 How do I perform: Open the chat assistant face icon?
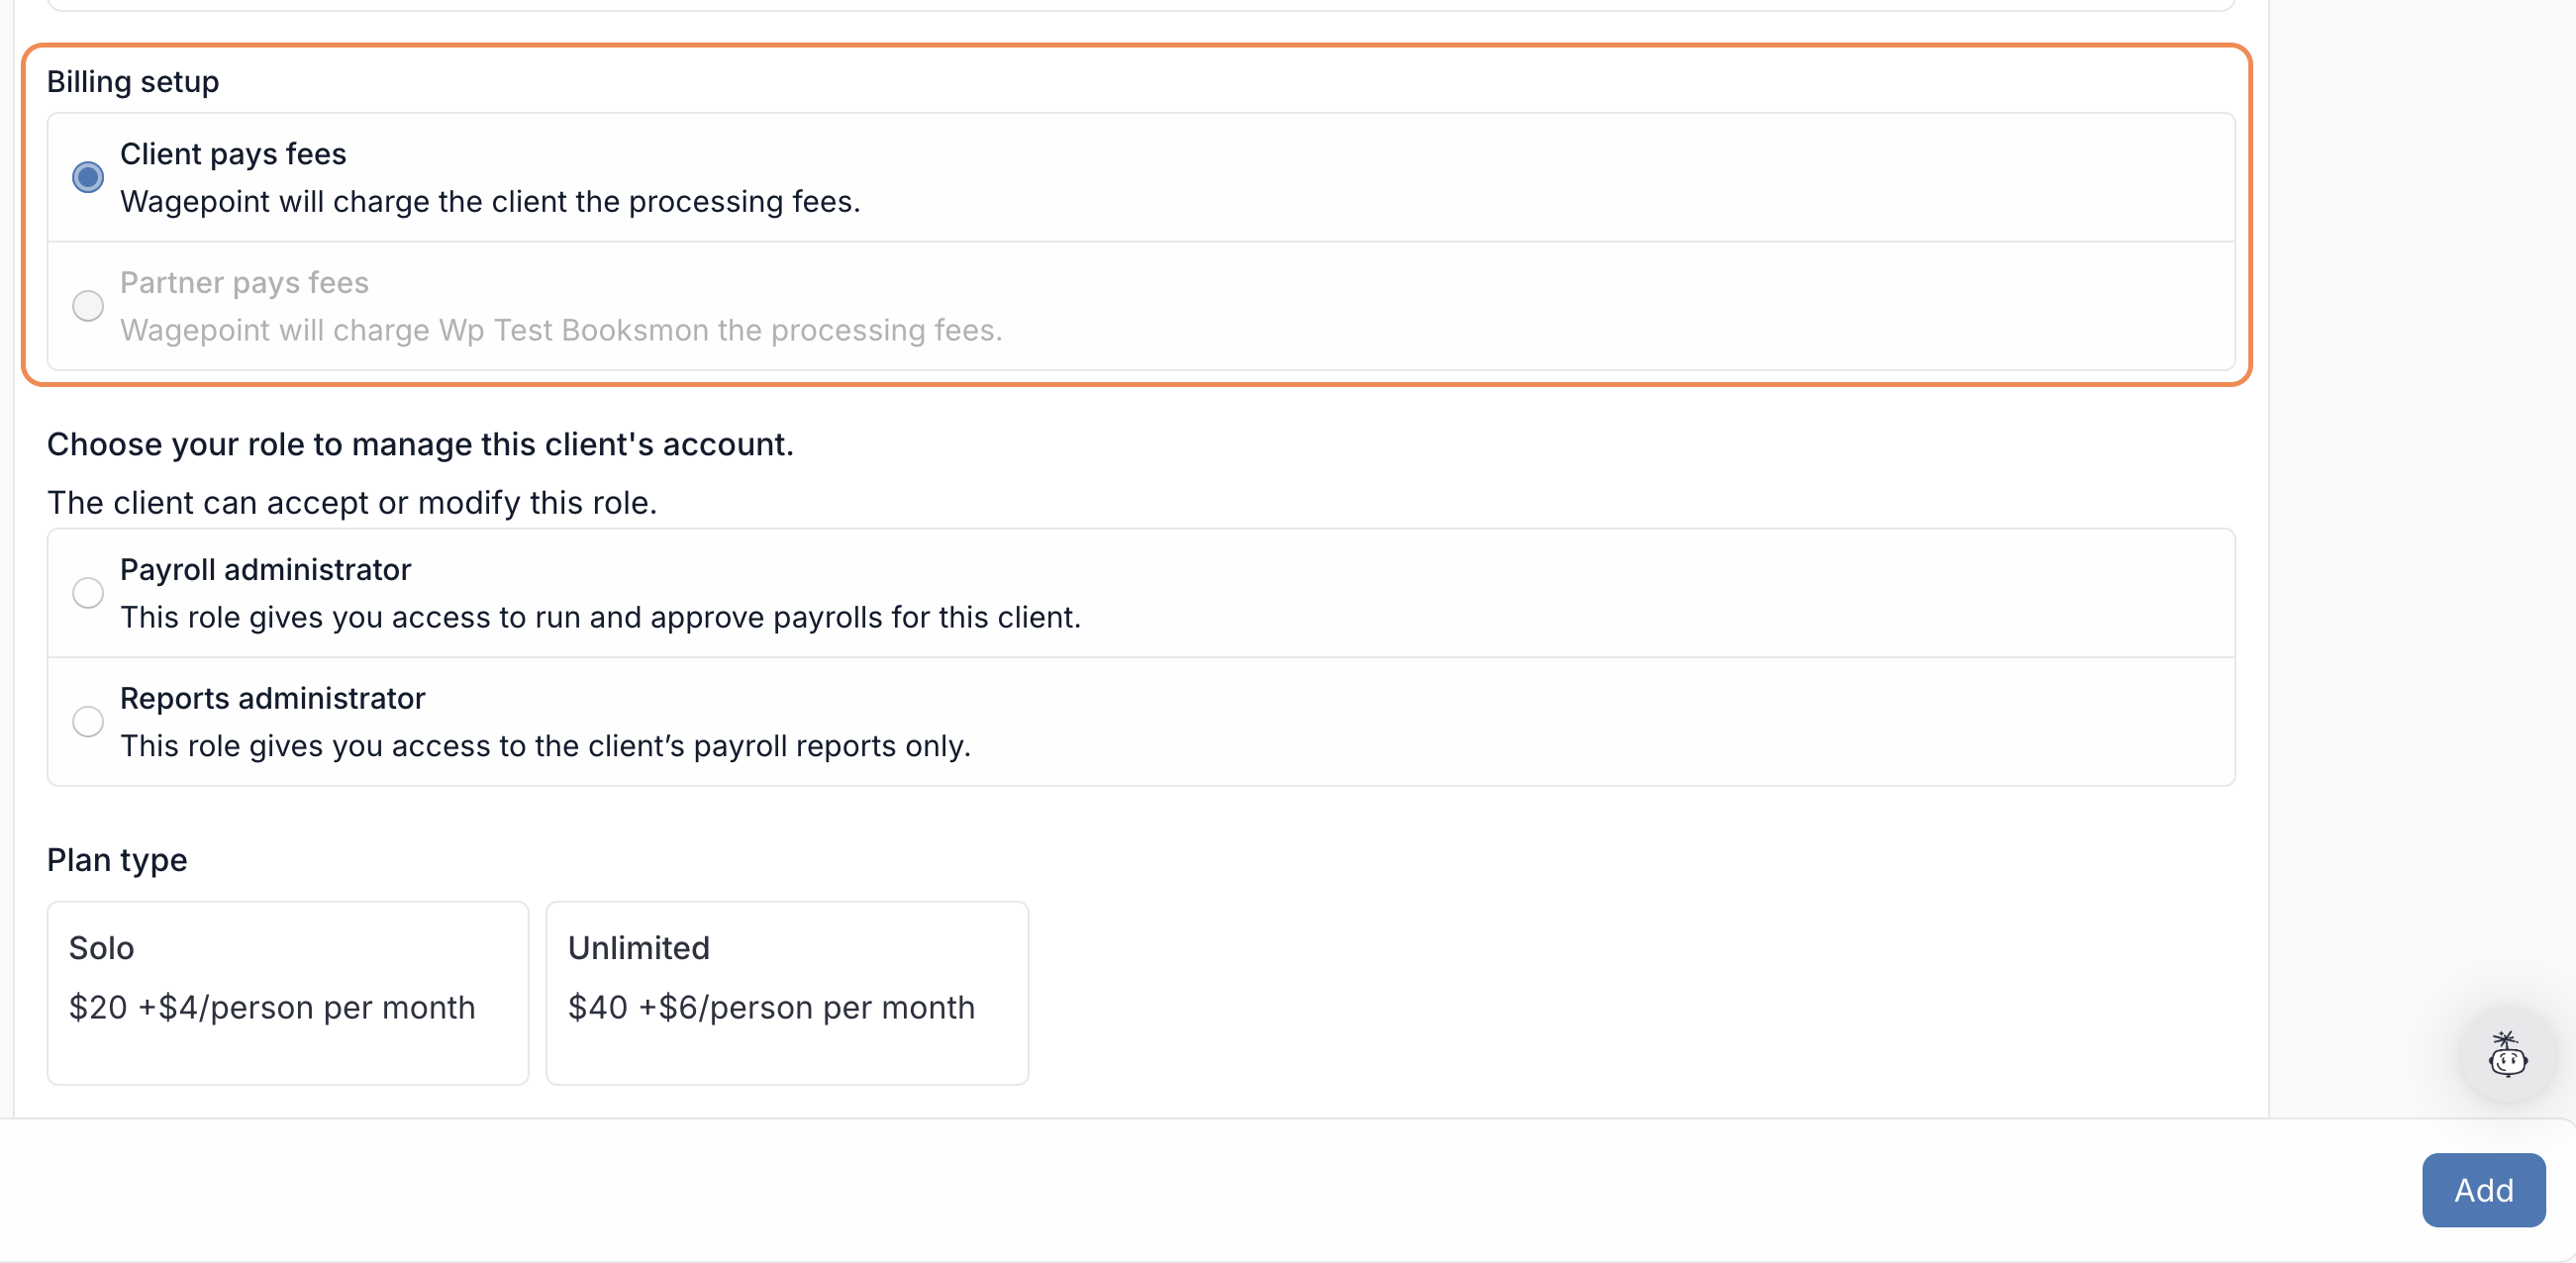[2507, 1054]
